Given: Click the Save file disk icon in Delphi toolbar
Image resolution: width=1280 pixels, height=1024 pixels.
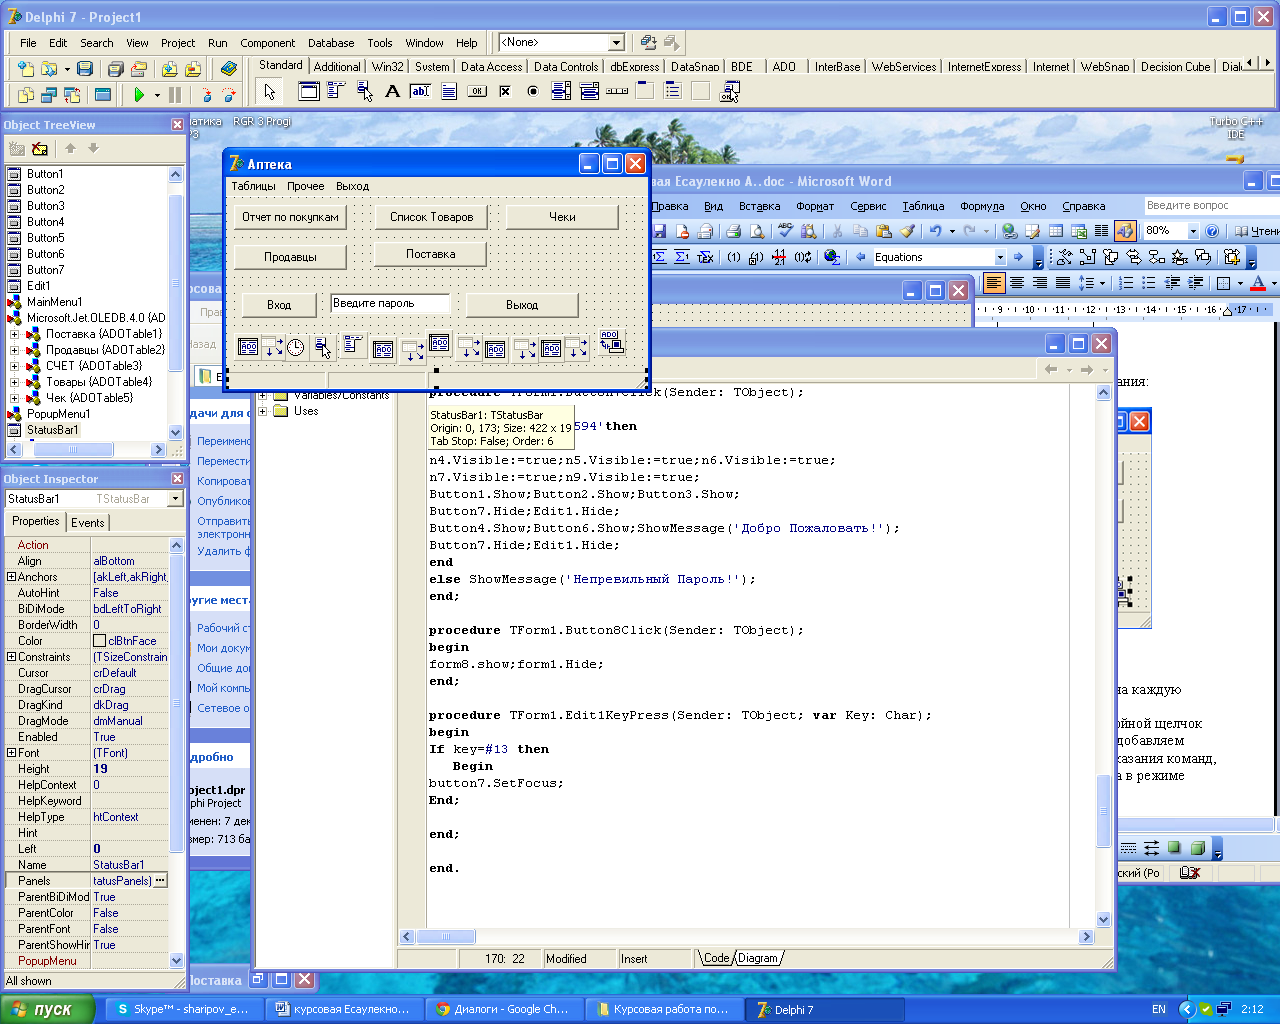Looking at the screenshot, I should 85,69.
